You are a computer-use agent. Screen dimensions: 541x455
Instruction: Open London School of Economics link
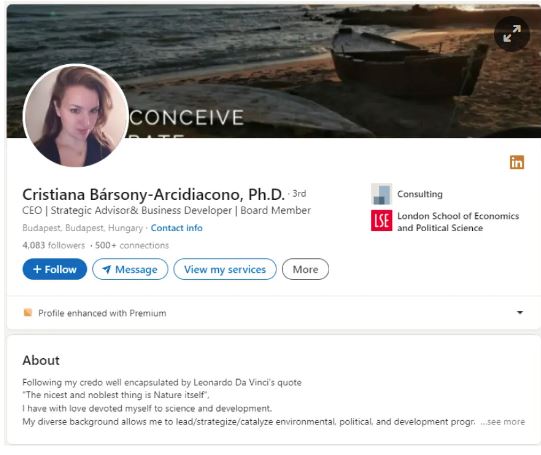(x=458, y=222)
